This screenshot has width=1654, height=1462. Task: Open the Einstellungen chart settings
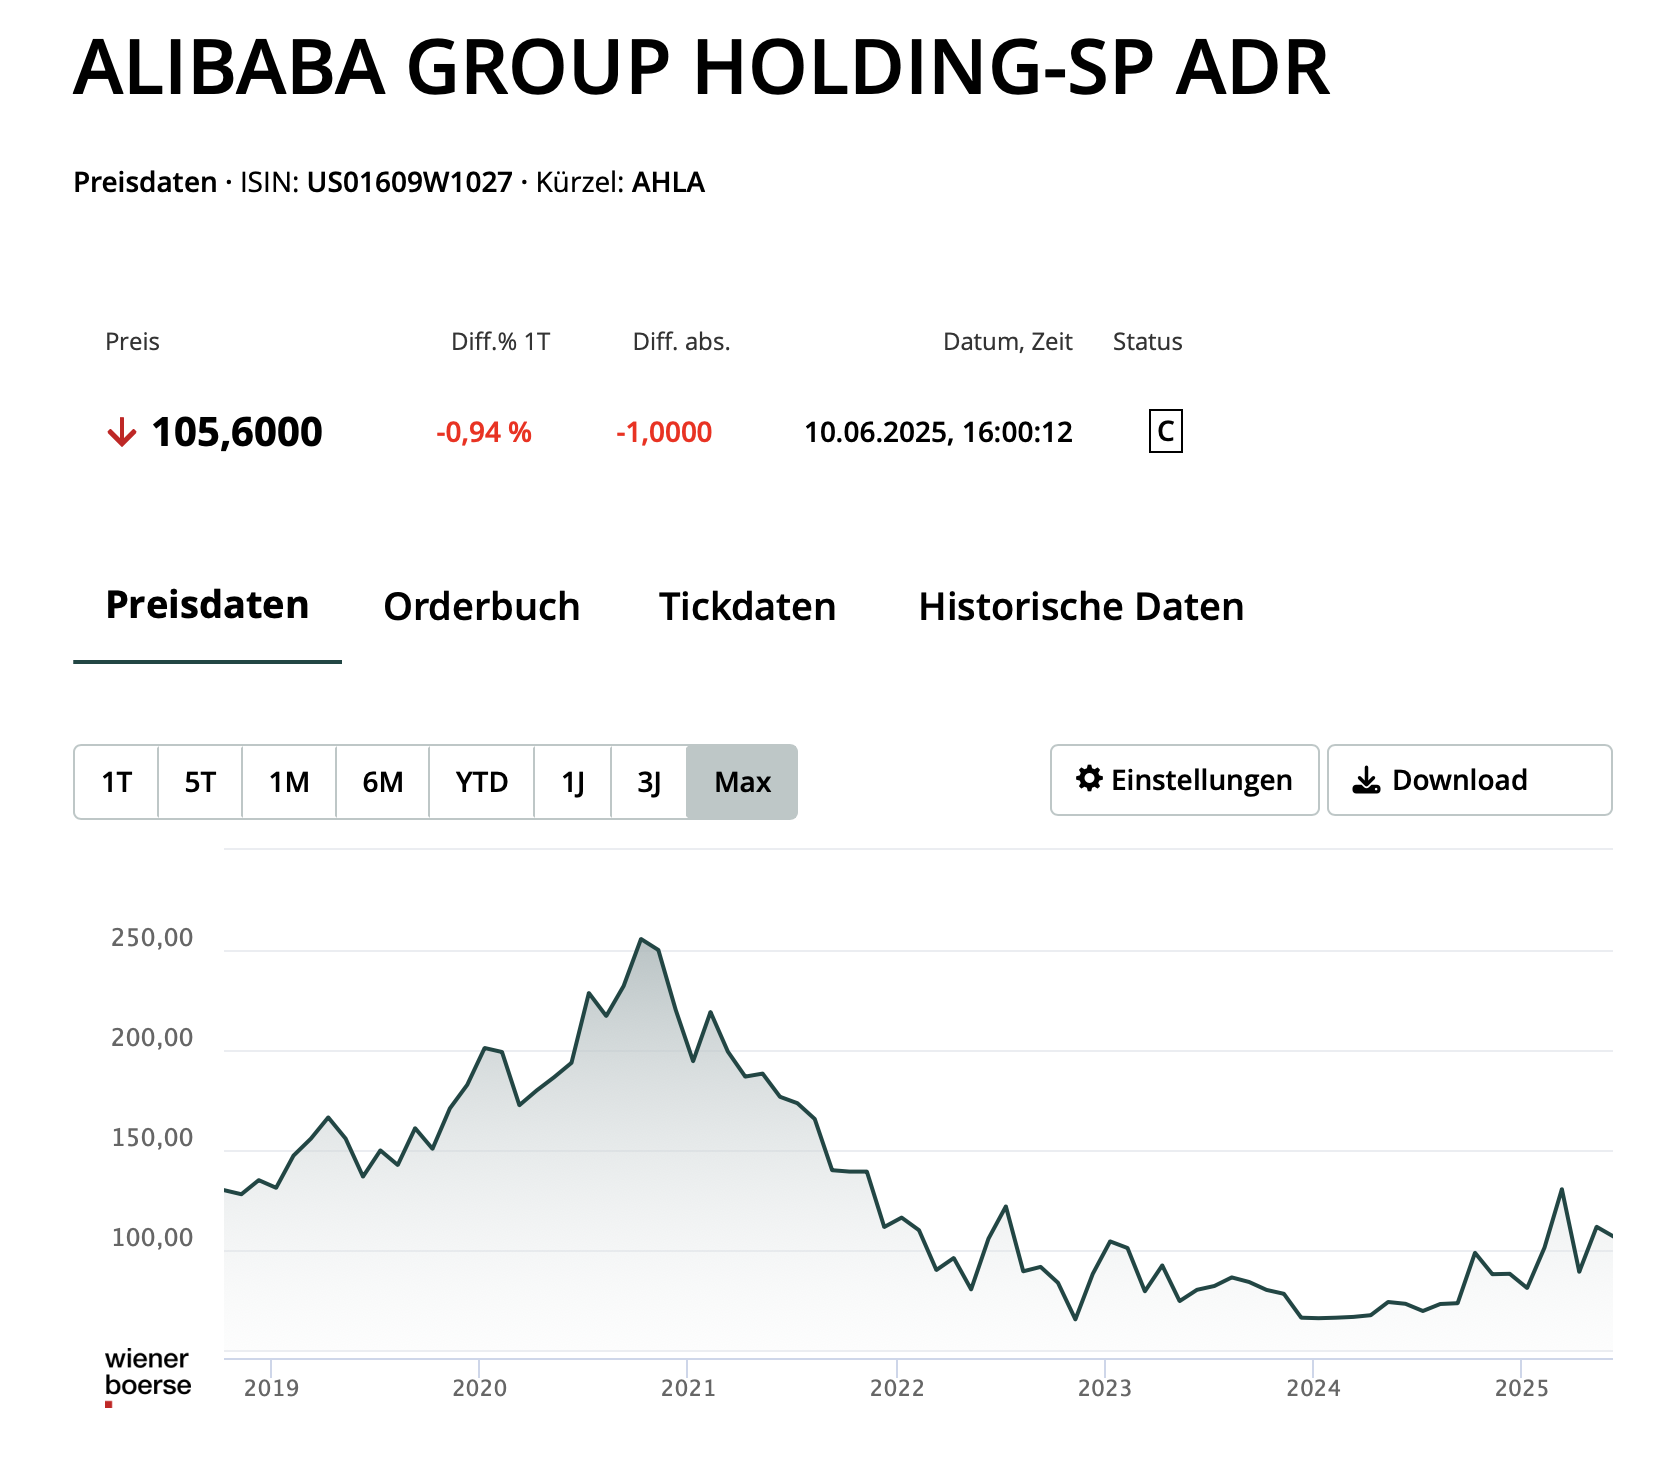click(1185, 780)
